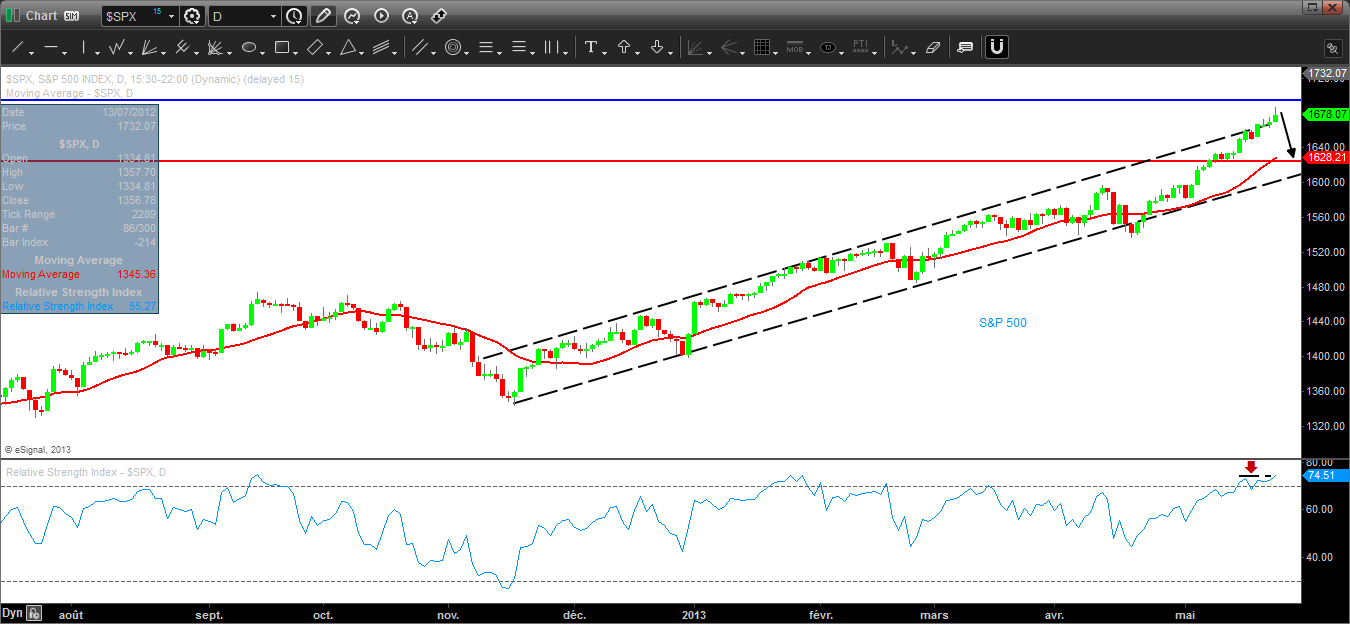Click the 1600.00 price axis value
Screen dimensions: 1350x624
pos(1325,182)
